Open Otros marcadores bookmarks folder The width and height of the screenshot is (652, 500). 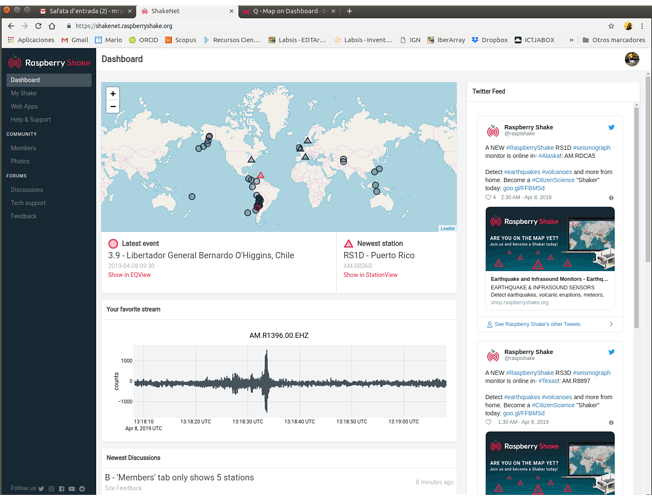614,40
